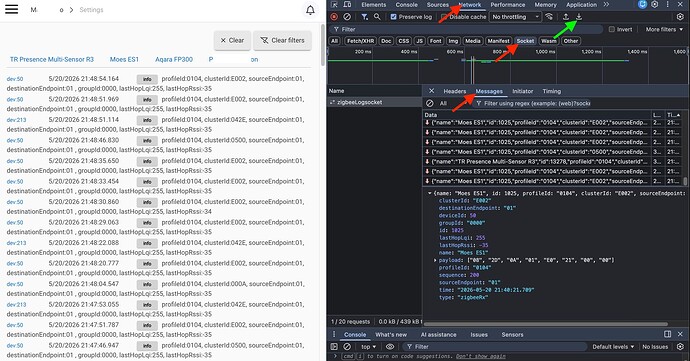Export HAR with download icon
Image resolution: width=690 pixels, height=361 pixels.
tap(579, 17)
